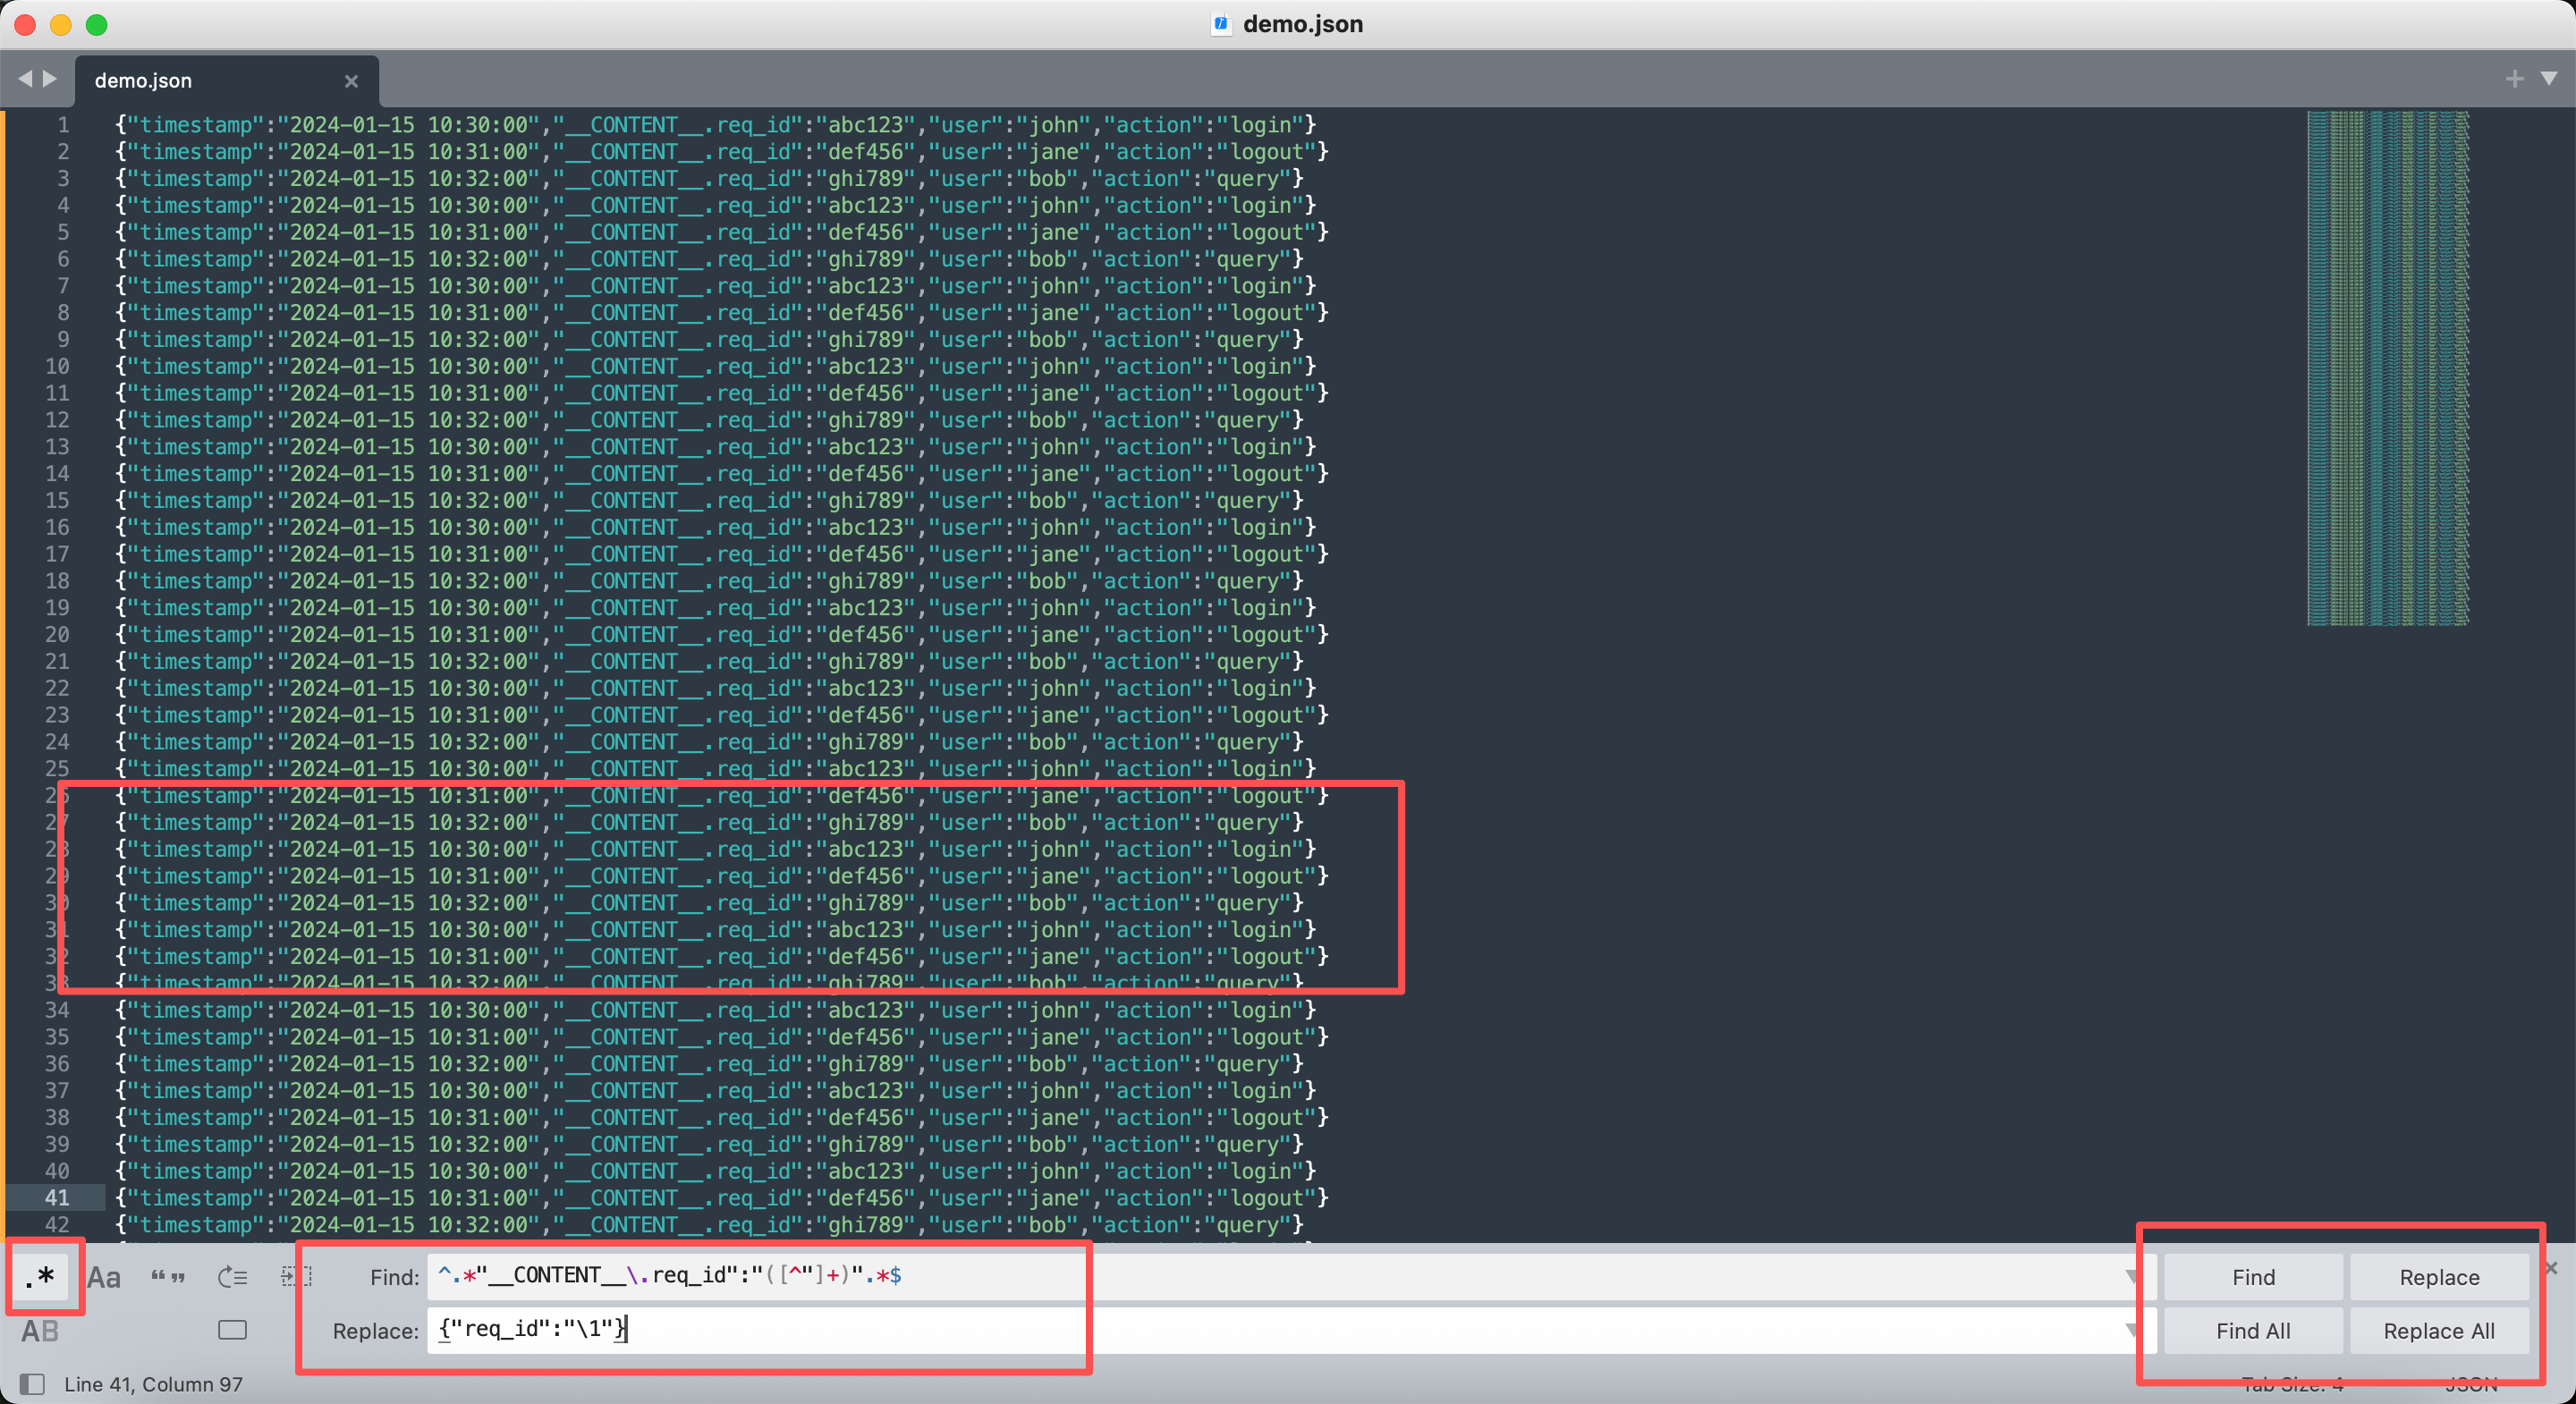This screenshot has width=2576, height=1404.
Task: Close the find and replace panel
Action: [2551, 1268]
